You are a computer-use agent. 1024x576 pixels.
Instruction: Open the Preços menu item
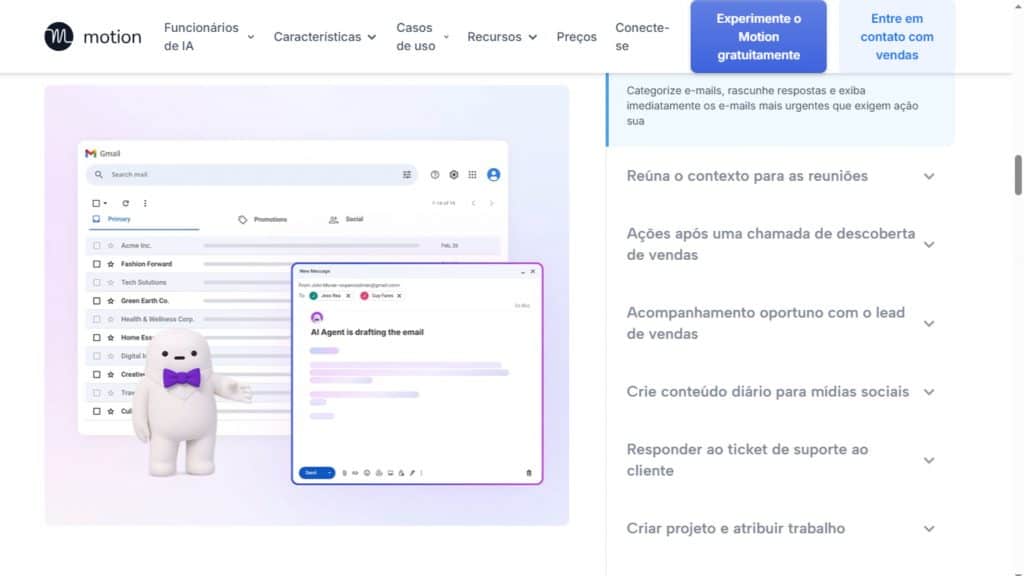click(x=576, y=37)
